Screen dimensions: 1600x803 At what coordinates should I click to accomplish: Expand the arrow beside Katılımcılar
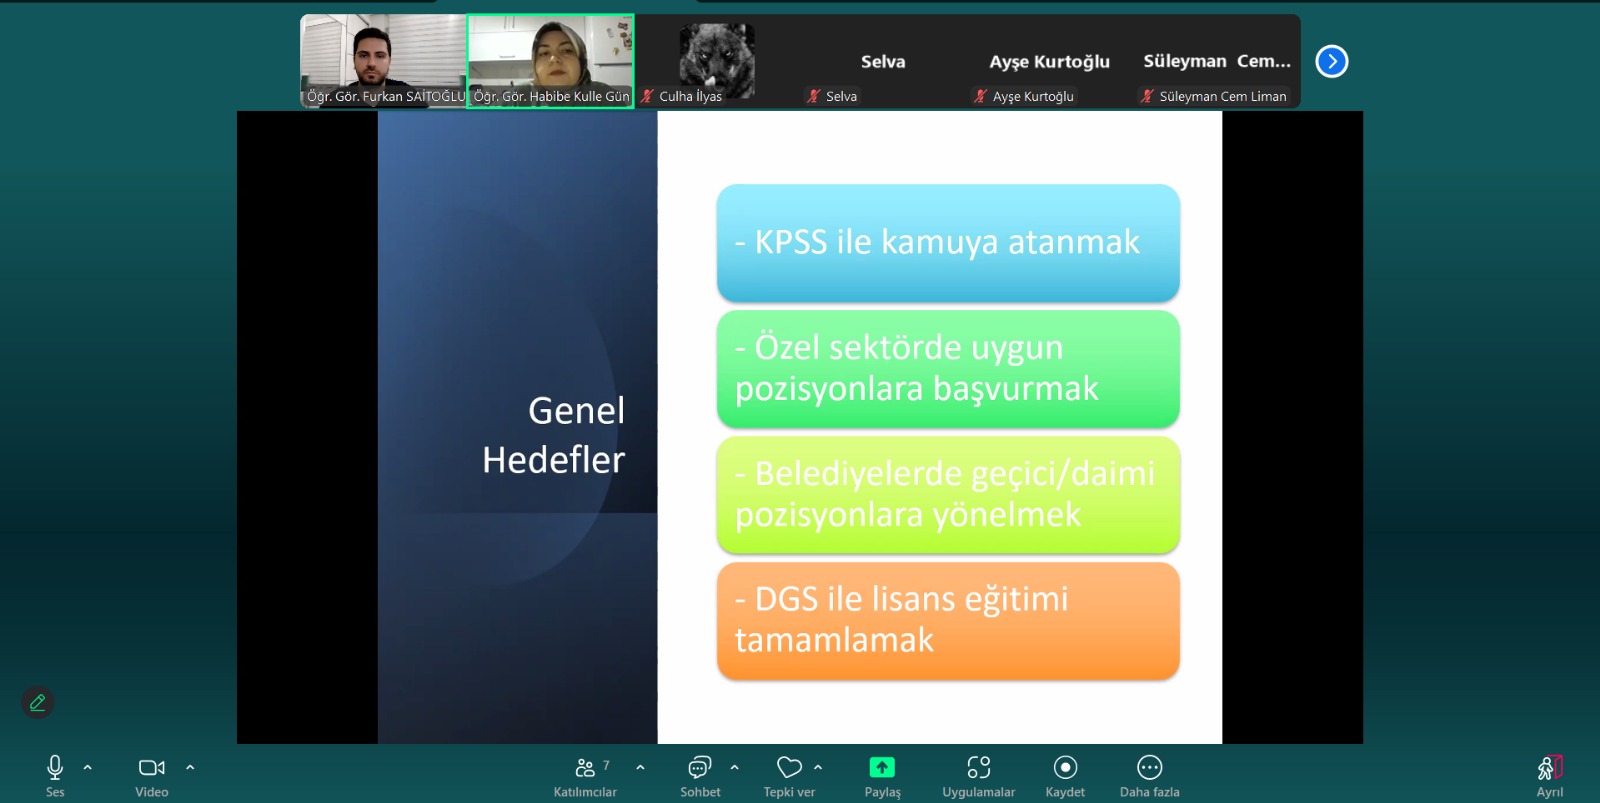[x=640, y=768]
